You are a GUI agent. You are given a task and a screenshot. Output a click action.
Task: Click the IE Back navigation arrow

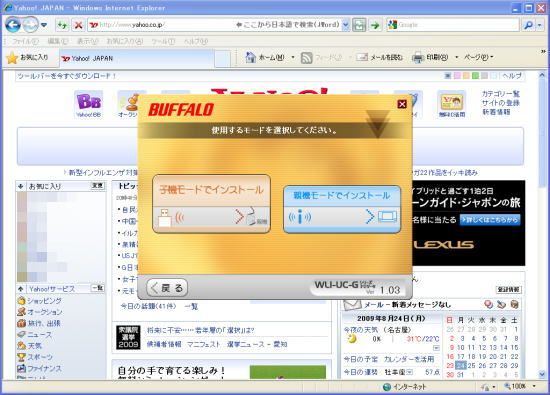coord(13,25)
